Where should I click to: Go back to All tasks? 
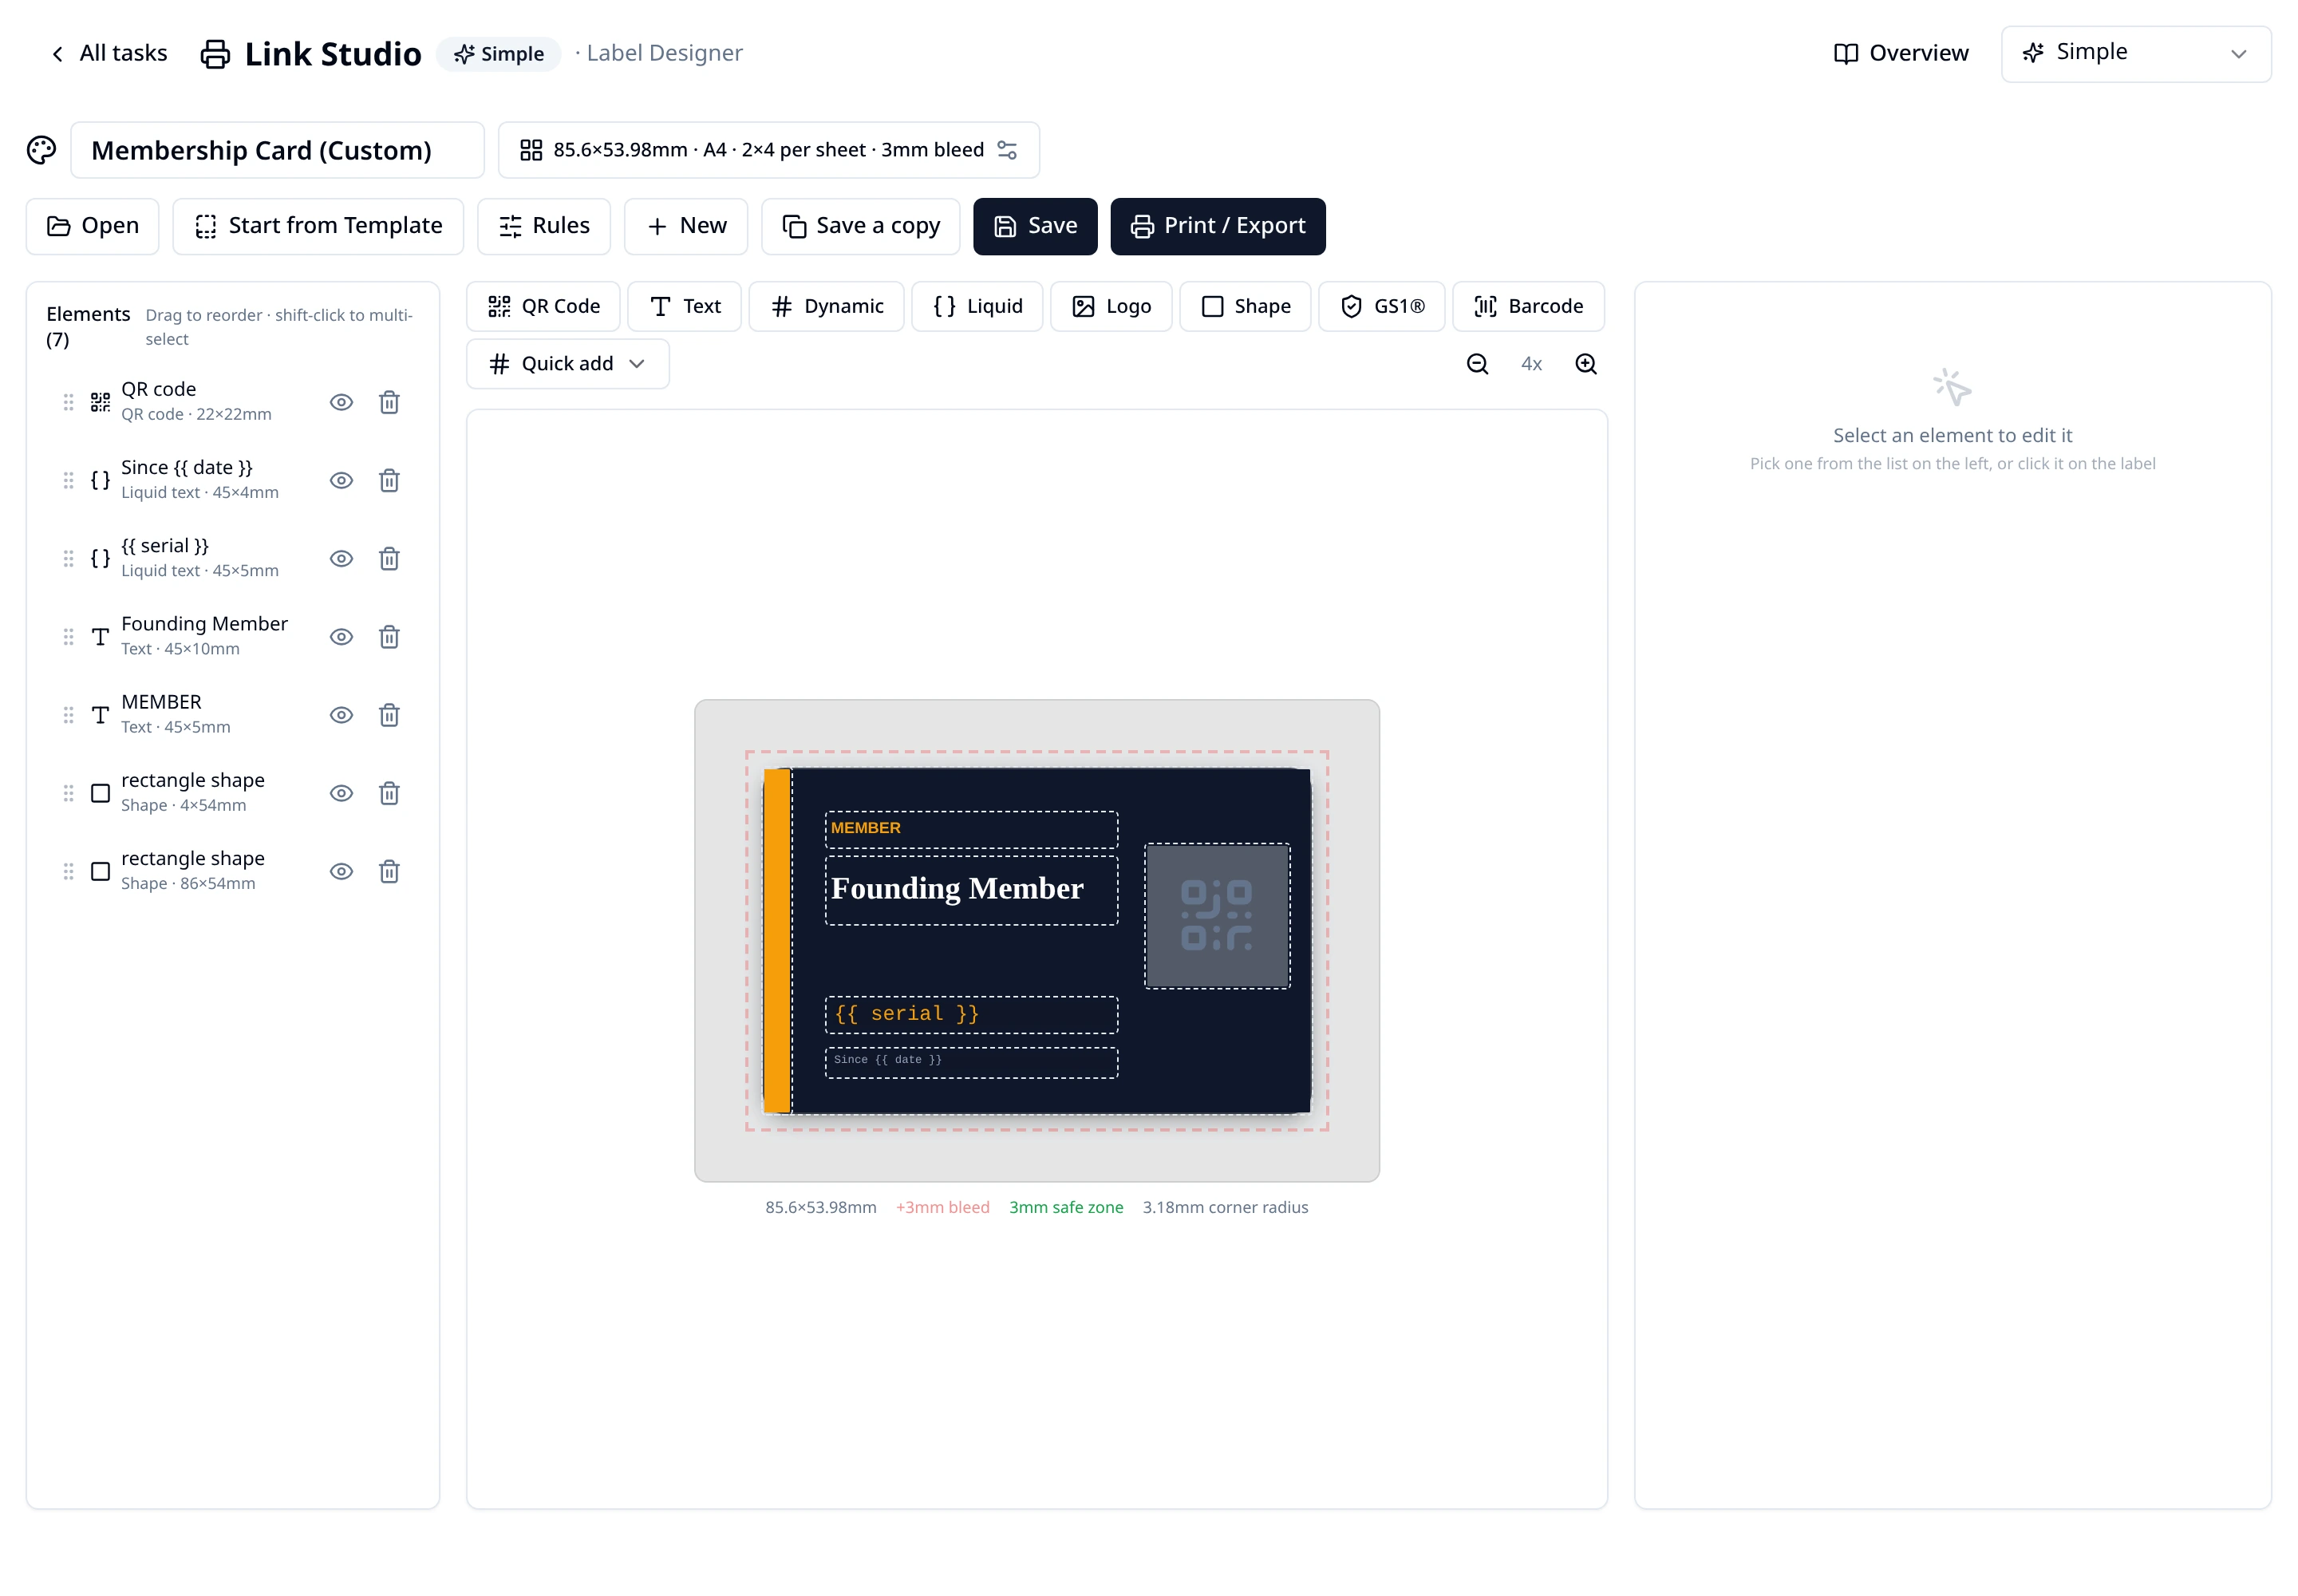[x=108, y=54]
